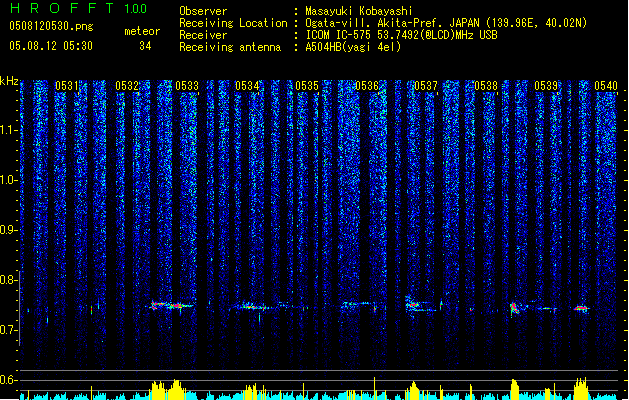Click the 0532 time marker
The image size is (629, 400).
(x=127, y=86)
